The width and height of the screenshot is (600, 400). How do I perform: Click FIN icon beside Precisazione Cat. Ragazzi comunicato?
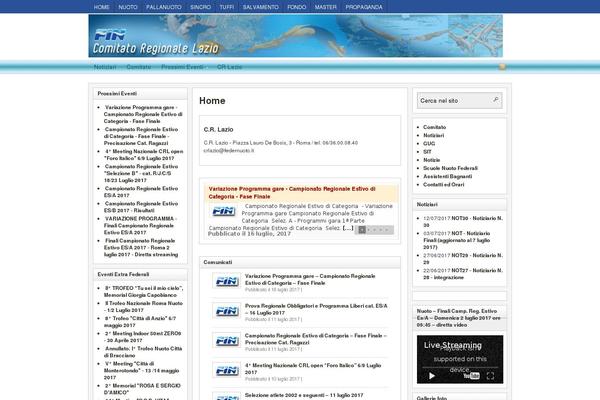pyautogui.click(x=227, y=340)
